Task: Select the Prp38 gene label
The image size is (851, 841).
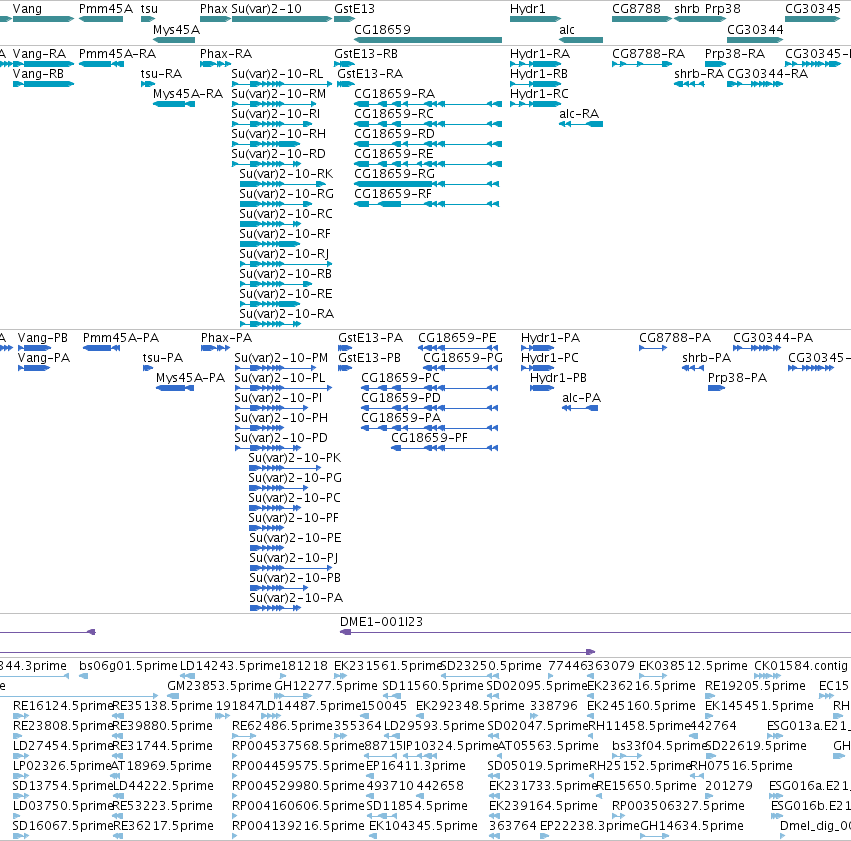Action: pyautogui.click(x=723, y=9)
